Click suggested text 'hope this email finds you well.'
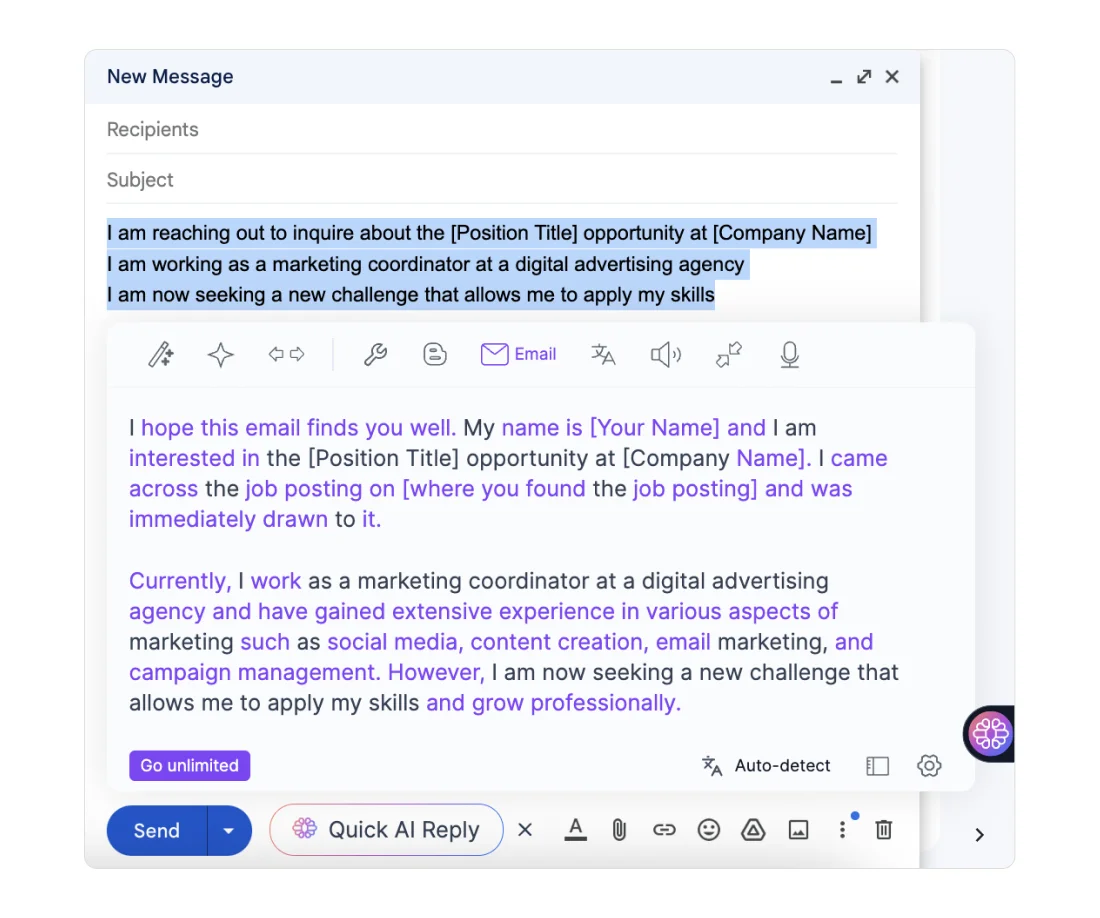This screenshot has height=918, width=1100. [x=299, y=427]
